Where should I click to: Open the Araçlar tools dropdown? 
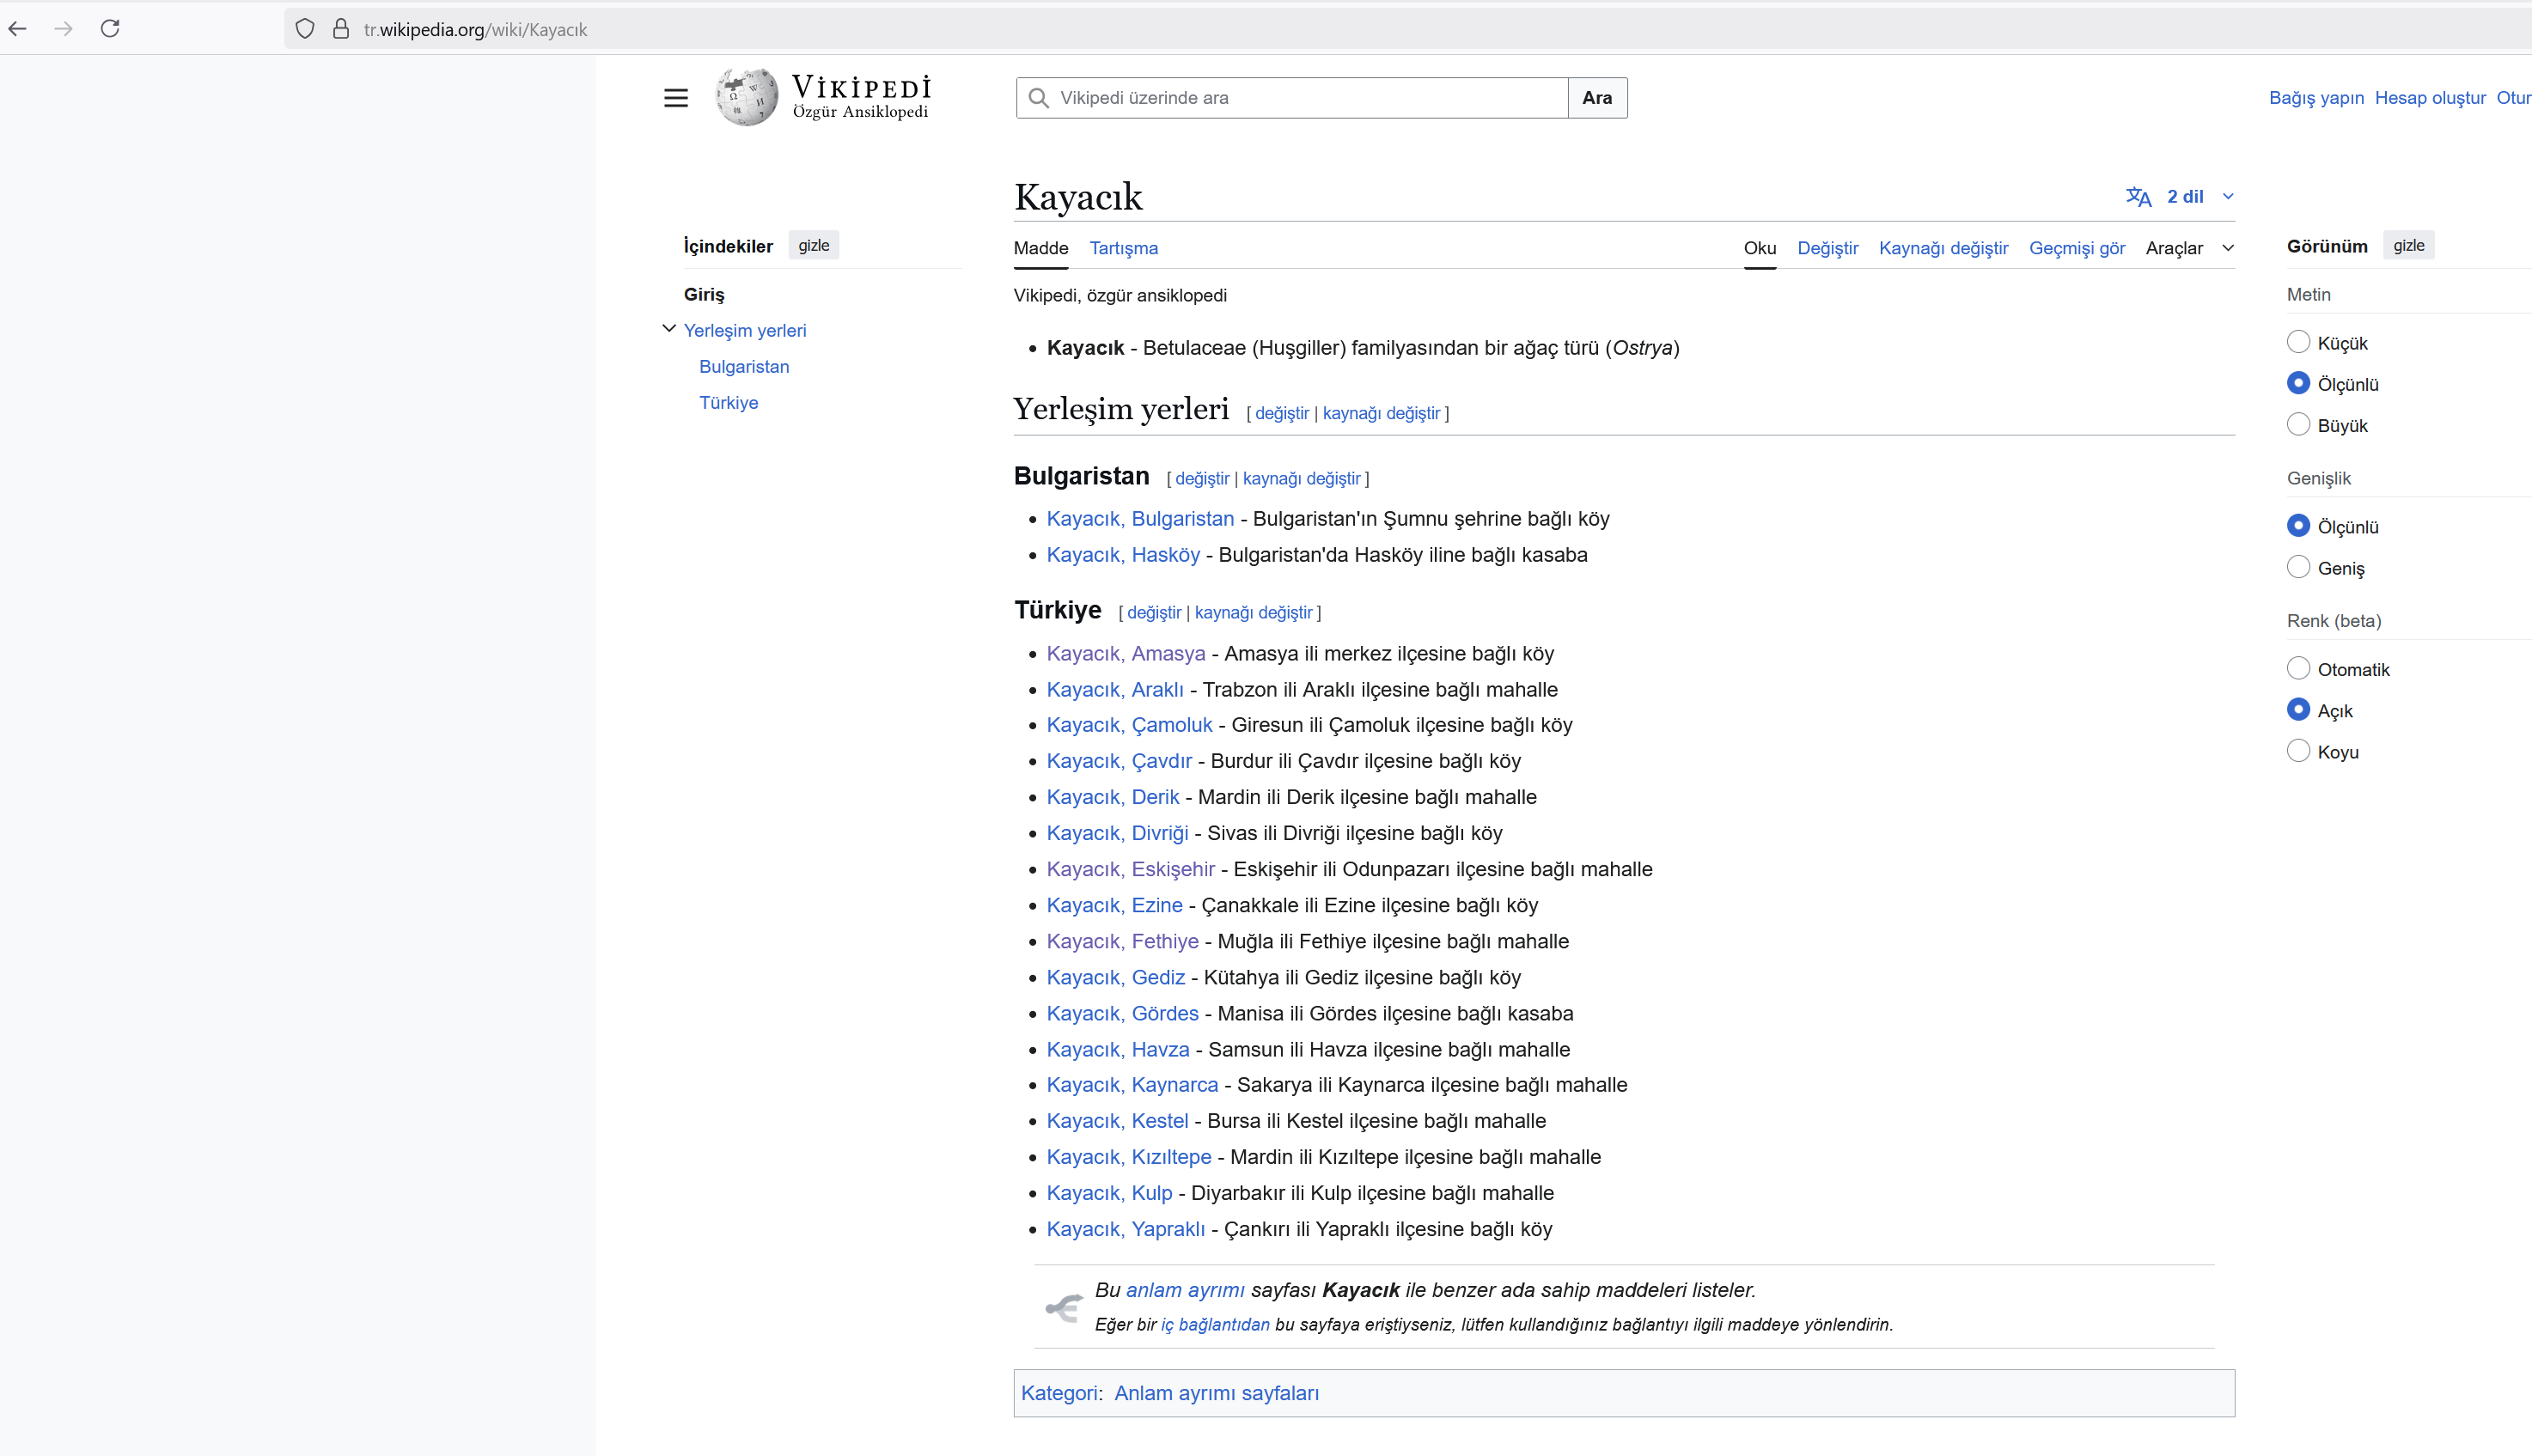click(x=2189, y=248)
